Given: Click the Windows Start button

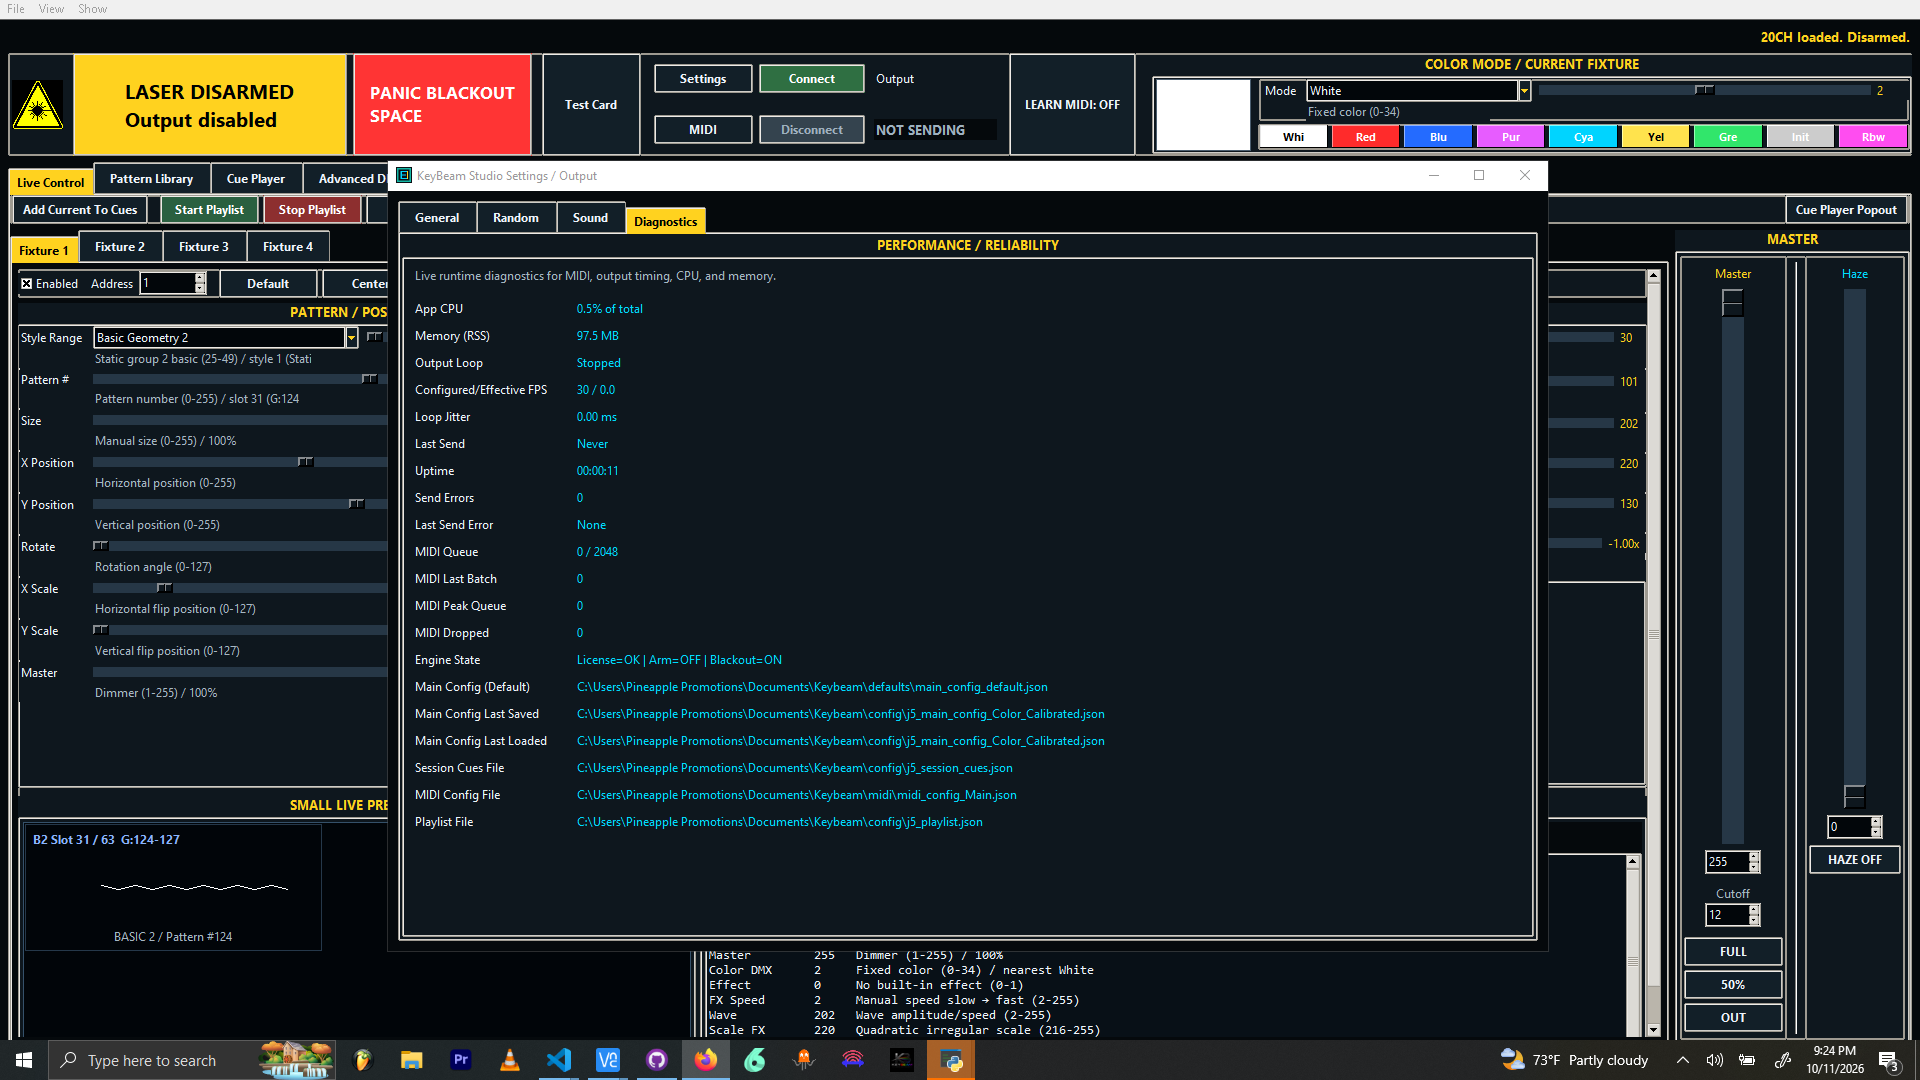Looking at the screenshot, I should pos(24,1060).
